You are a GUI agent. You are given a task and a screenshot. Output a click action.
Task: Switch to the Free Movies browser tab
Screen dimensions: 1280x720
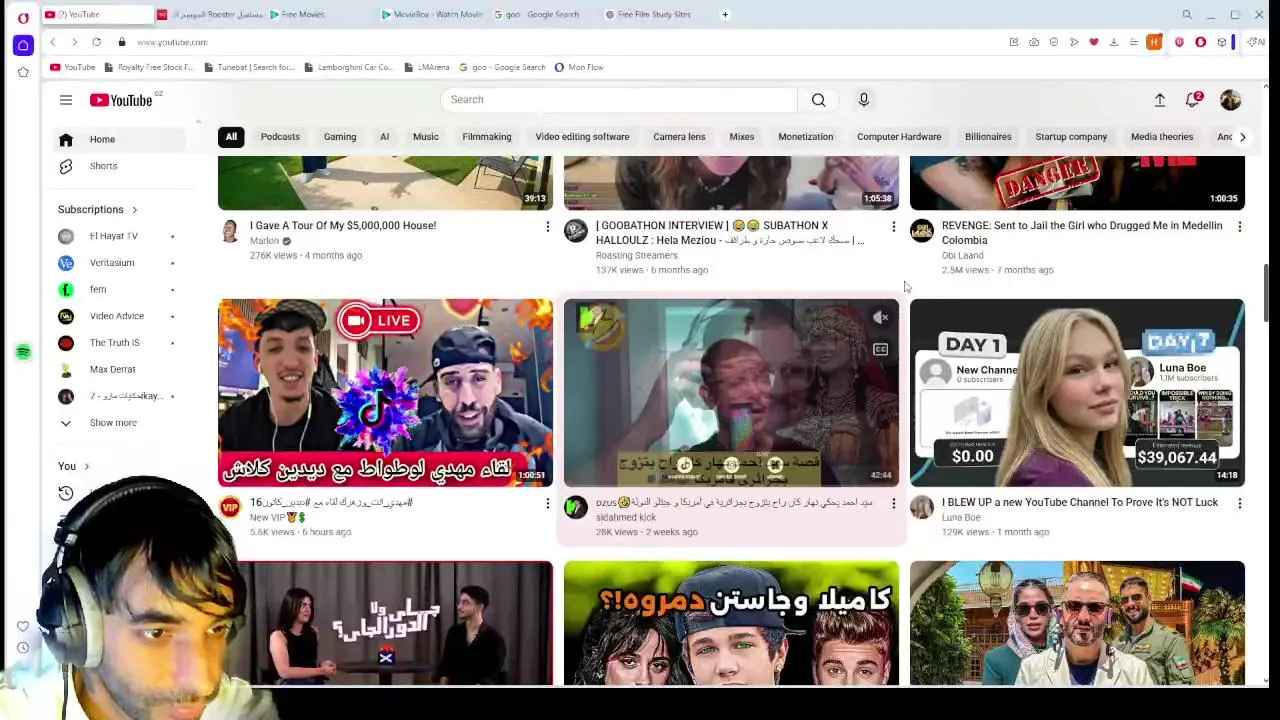coord(320,15)
